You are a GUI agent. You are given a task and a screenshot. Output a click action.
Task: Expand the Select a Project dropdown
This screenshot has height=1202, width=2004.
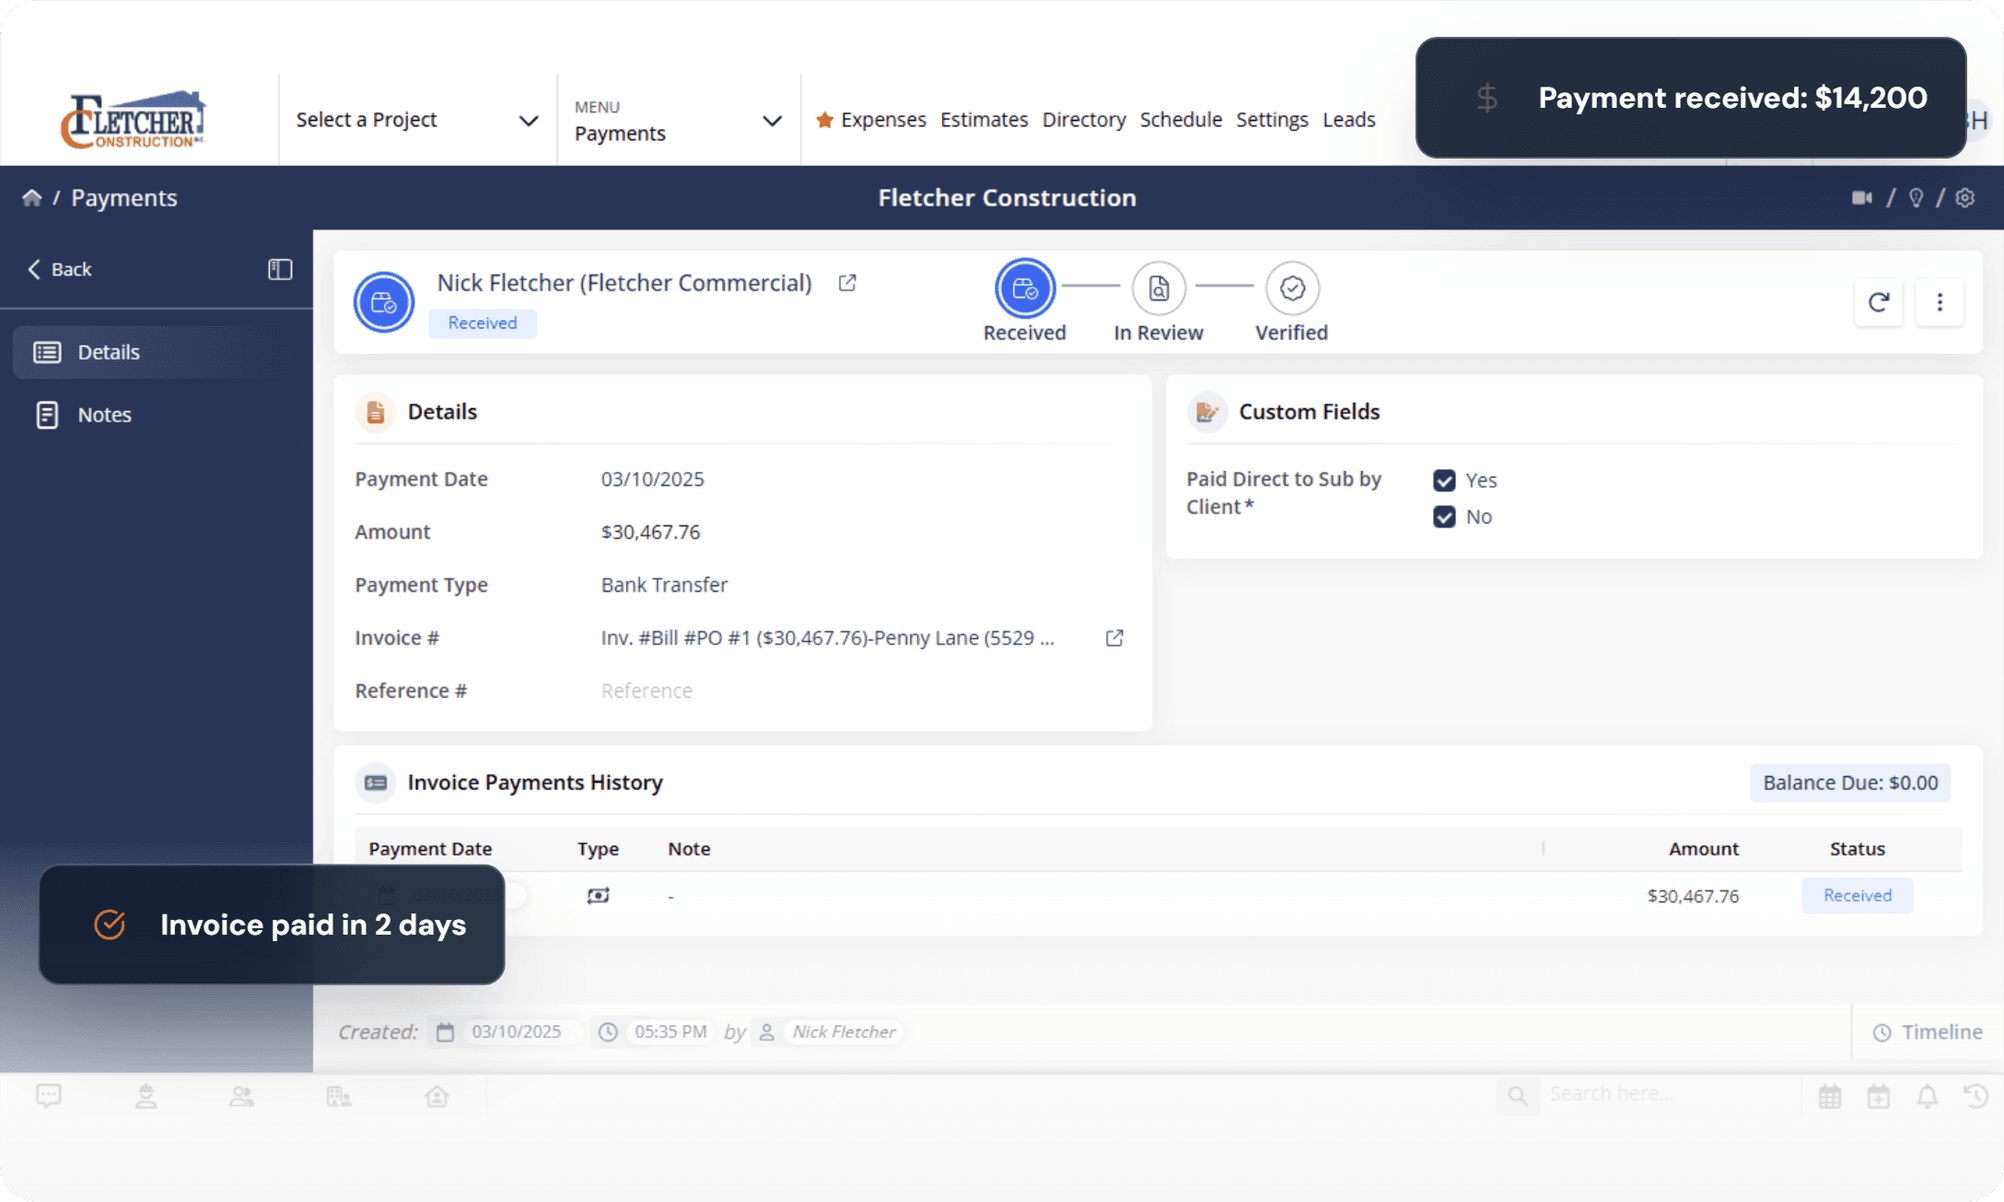click(417, 120)
